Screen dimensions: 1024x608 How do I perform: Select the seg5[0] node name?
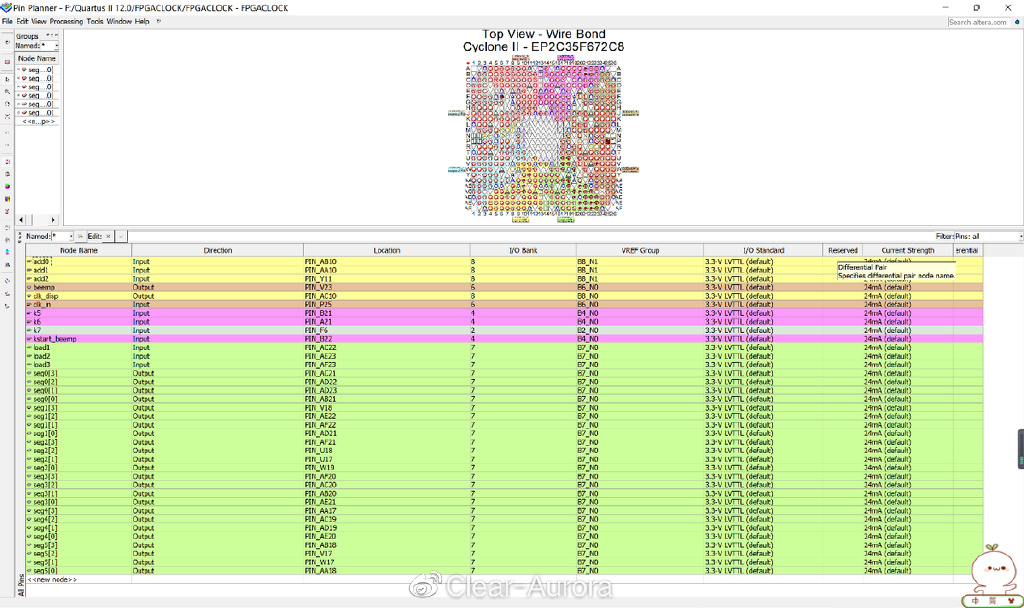(45, 571)
